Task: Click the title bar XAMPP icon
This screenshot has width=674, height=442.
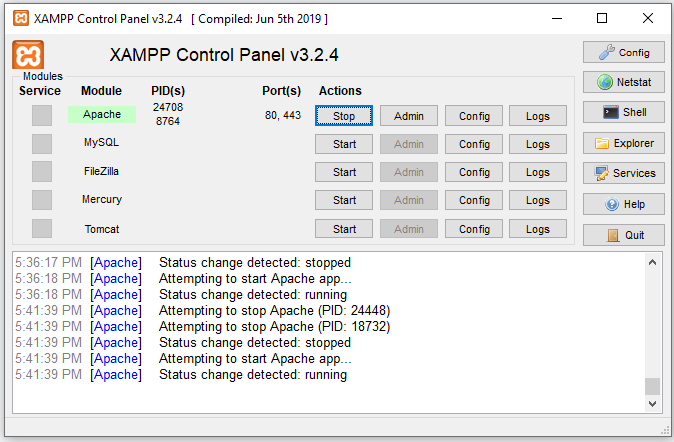Action: coord(21,18)
